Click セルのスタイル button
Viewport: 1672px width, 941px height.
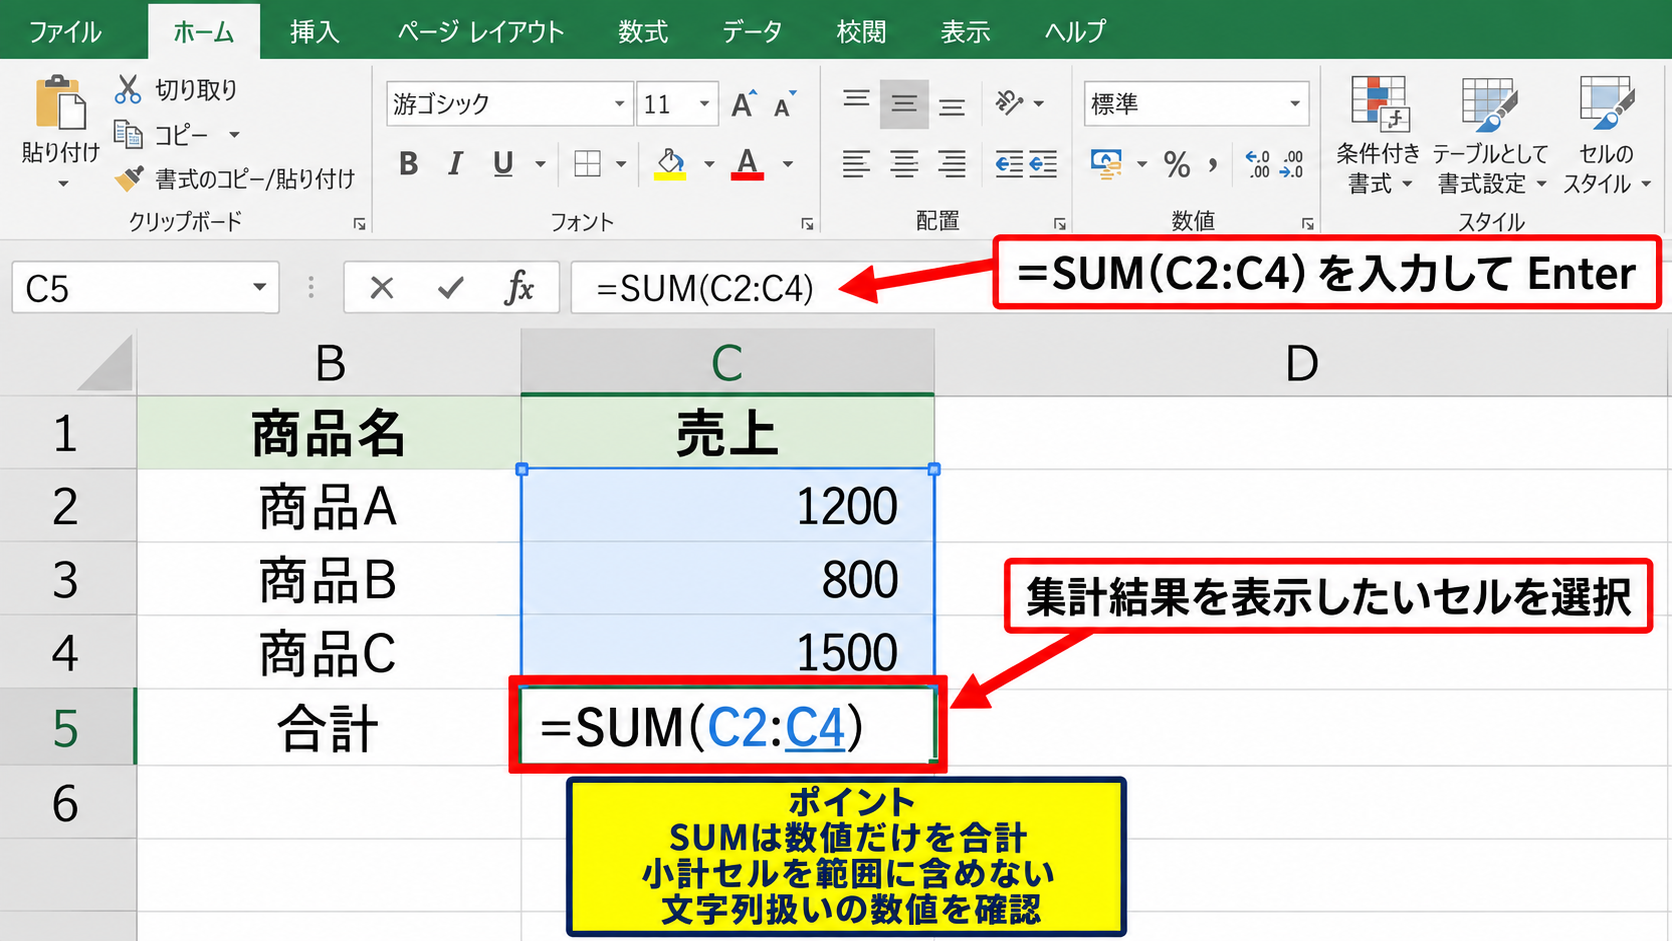pyautogui.click(x=1606, y=135)
